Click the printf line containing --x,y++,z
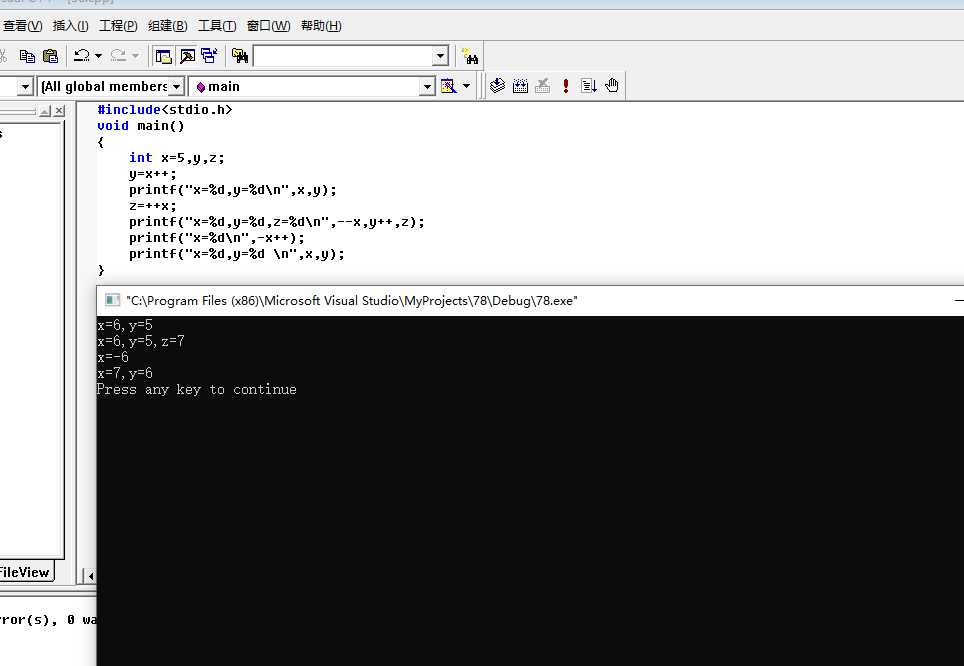This screenshot has height=666, width=964. (x=277, y=221)
